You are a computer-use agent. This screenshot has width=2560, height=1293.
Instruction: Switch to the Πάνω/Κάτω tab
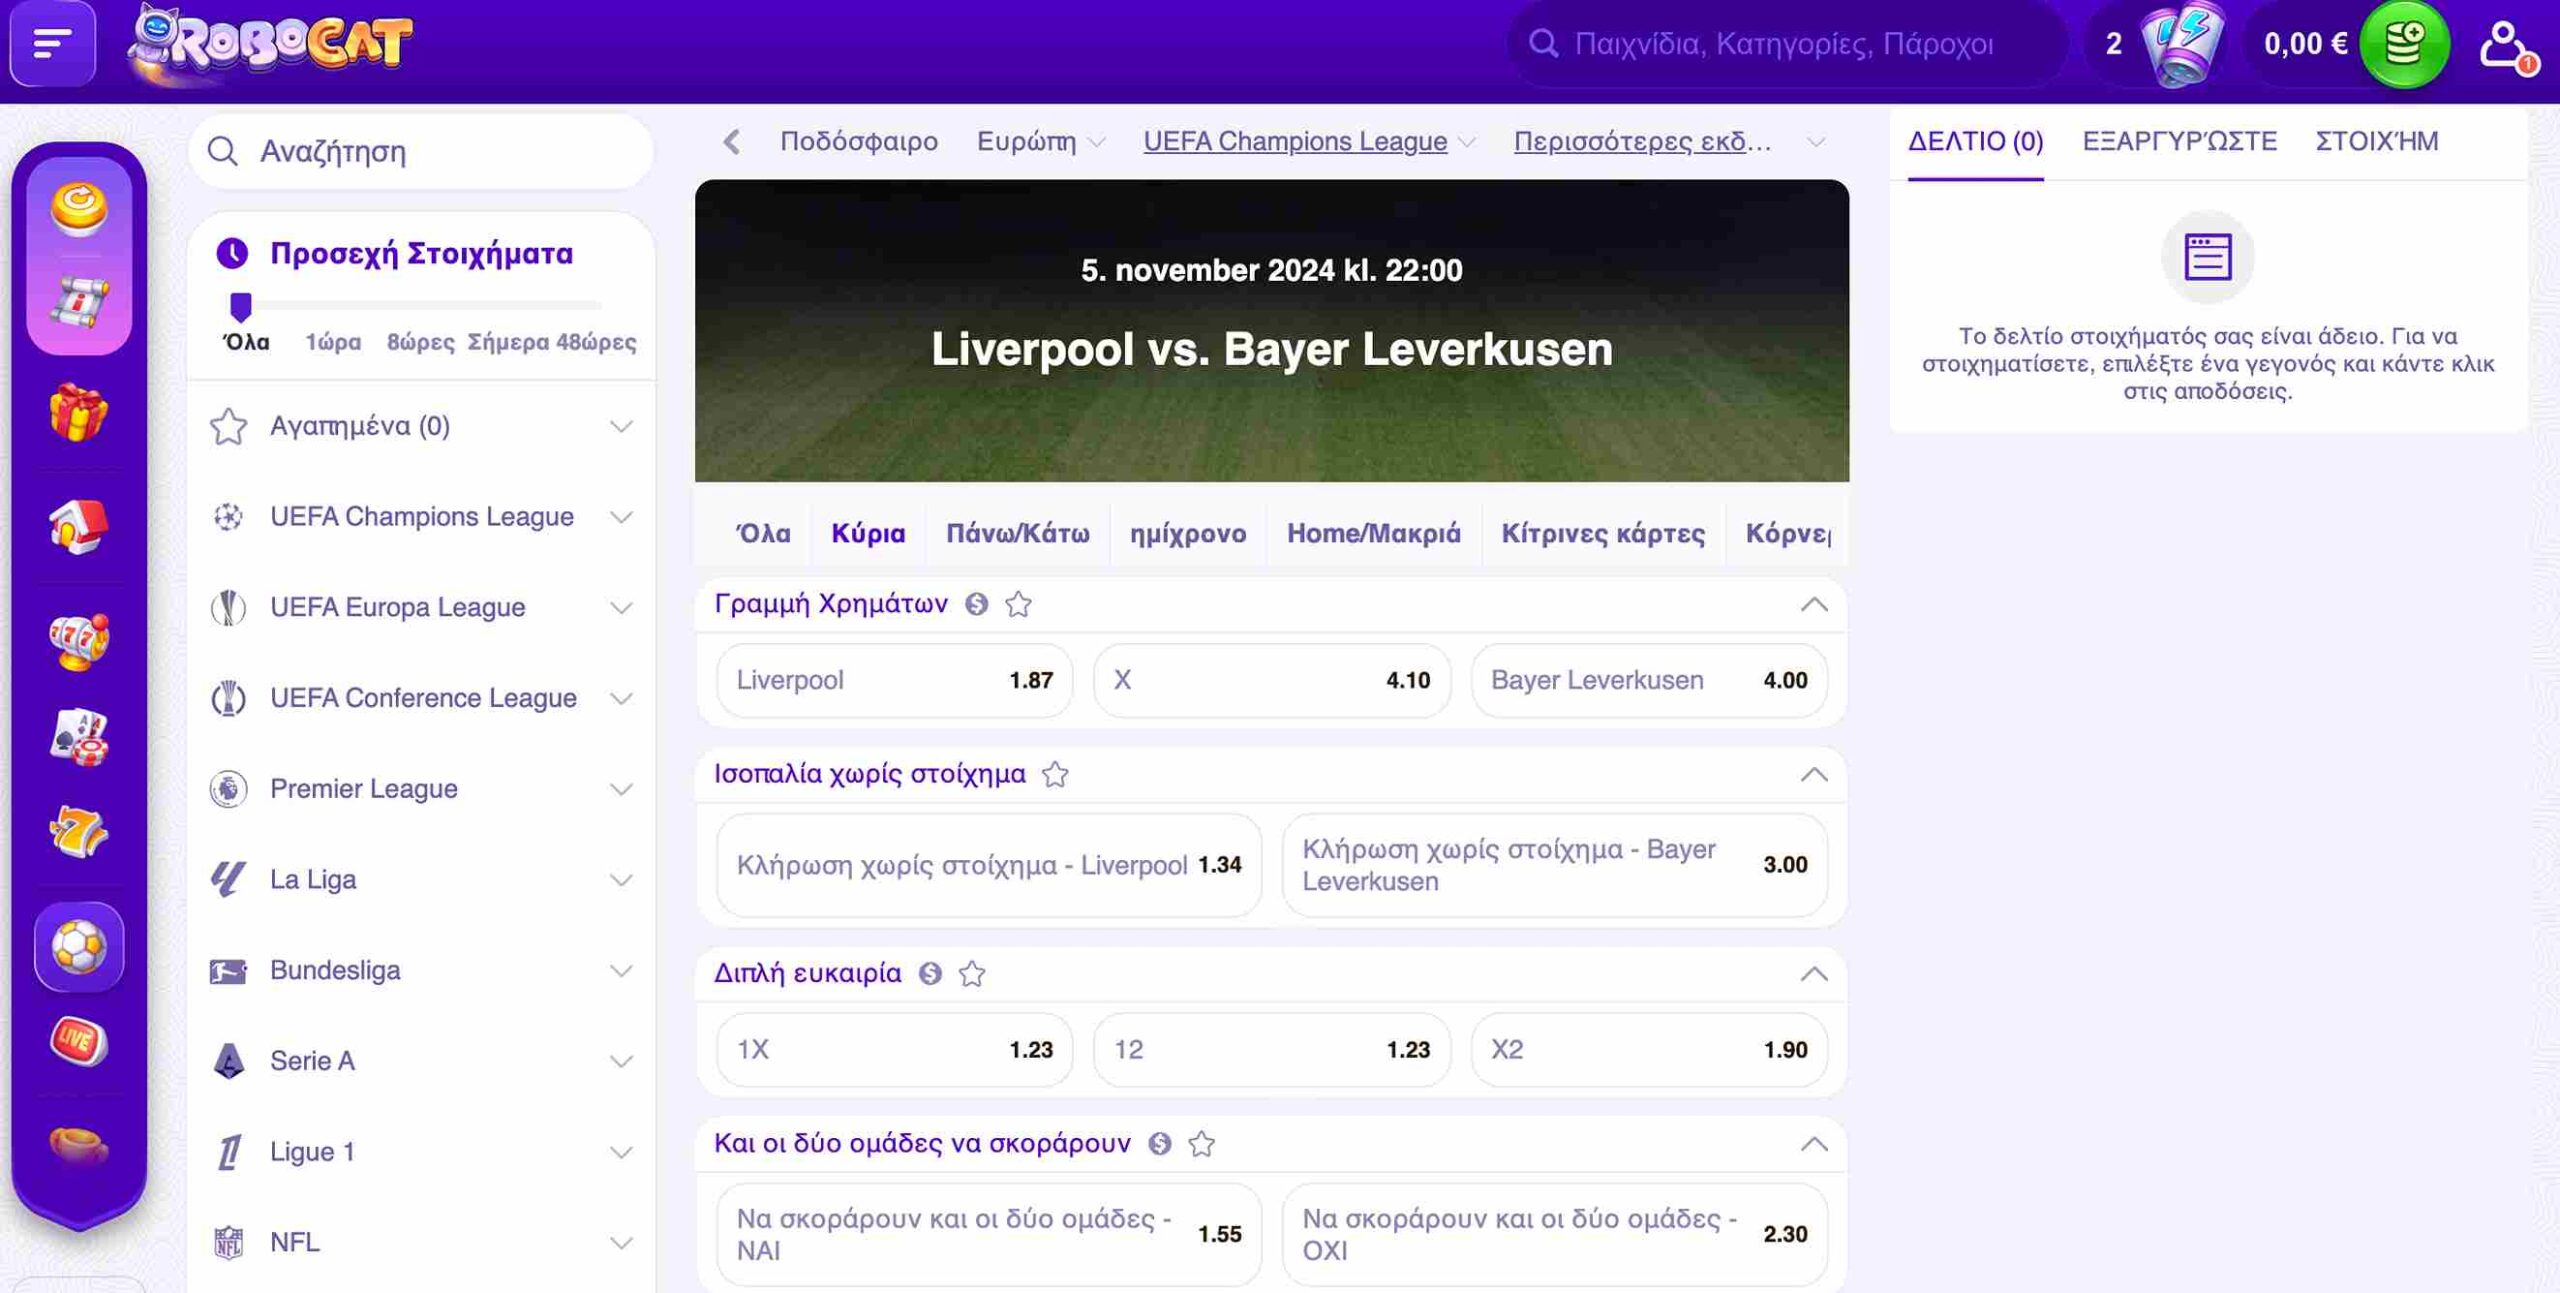1017,533
